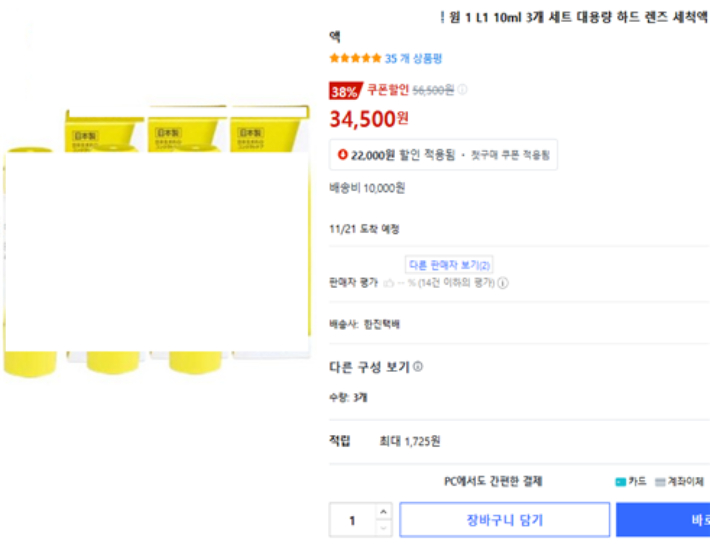Click the red coupon icon before 22,000원

(x=344, y=155)
